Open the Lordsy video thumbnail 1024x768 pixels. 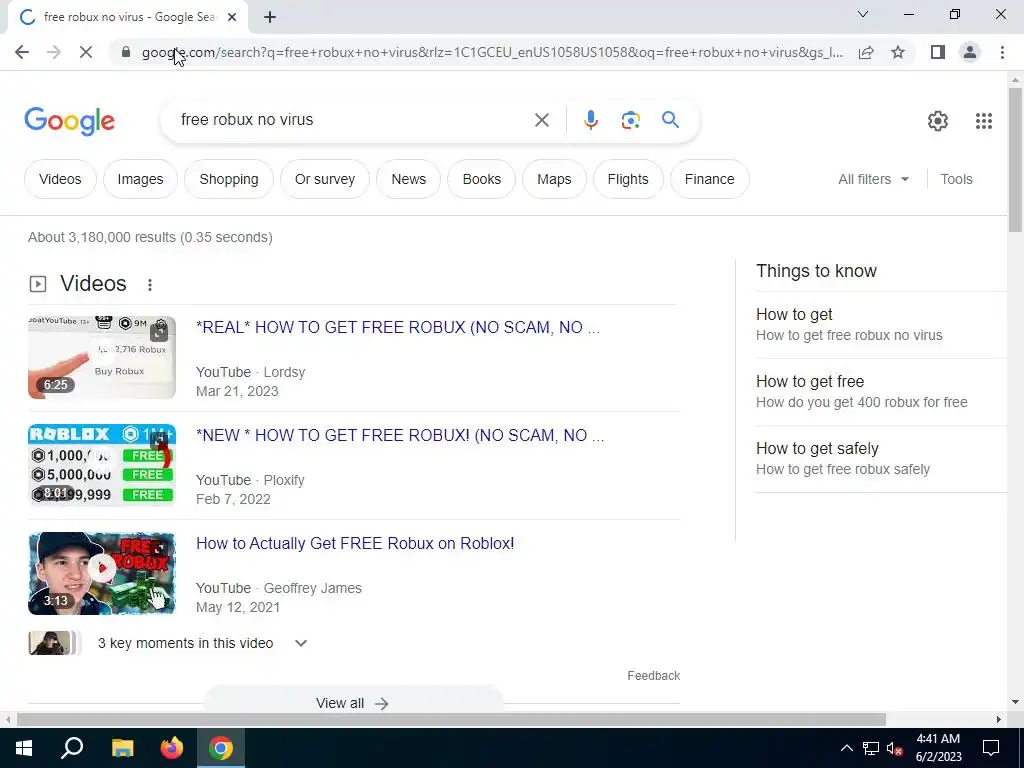pos(102,357)
